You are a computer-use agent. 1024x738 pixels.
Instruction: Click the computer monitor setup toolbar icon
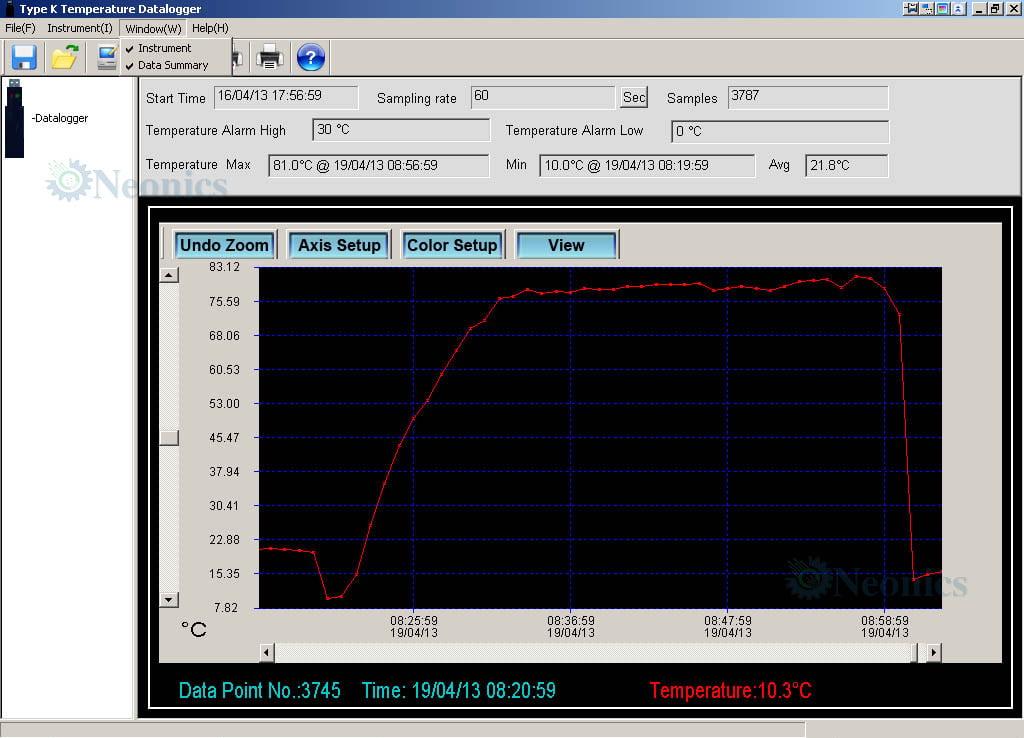(106, 57)
